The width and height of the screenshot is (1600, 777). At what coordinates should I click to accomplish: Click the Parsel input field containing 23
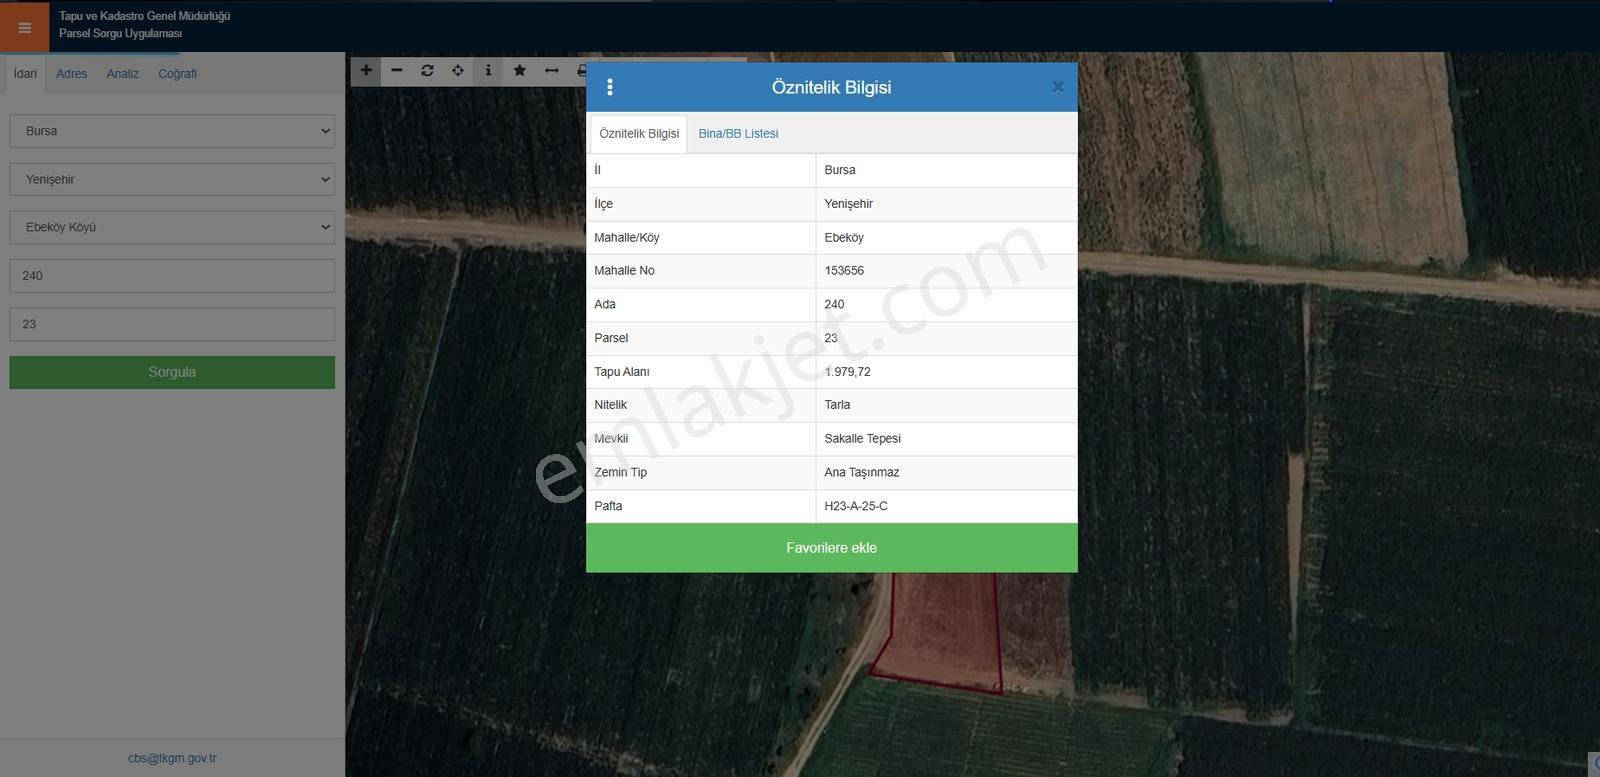click(x=172, y=324)
